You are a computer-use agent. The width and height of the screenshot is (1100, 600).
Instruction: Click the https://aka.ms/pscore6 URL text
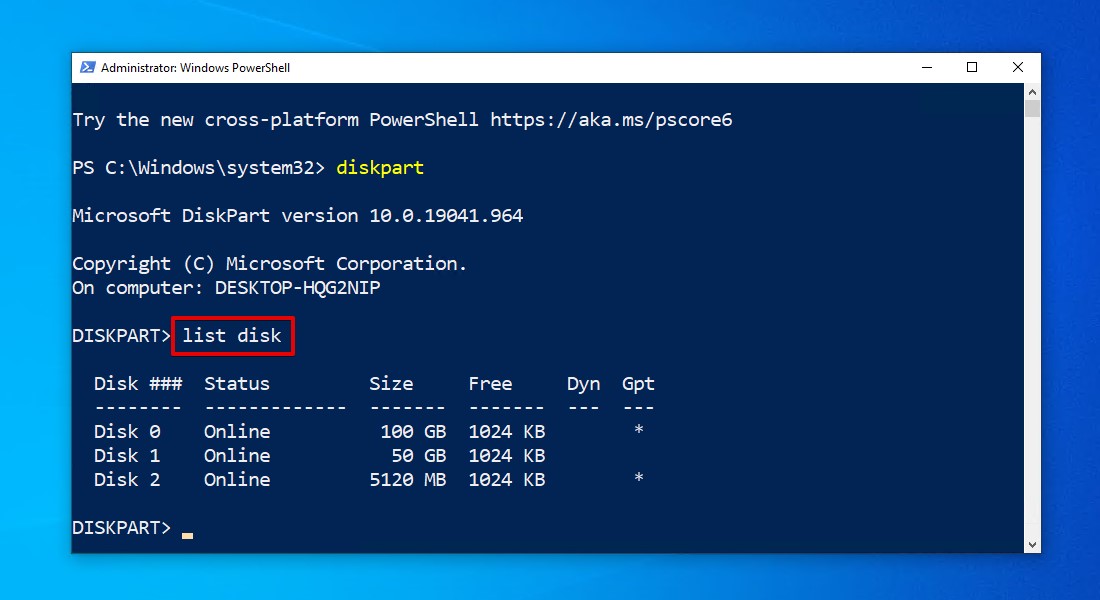[611, 120]
